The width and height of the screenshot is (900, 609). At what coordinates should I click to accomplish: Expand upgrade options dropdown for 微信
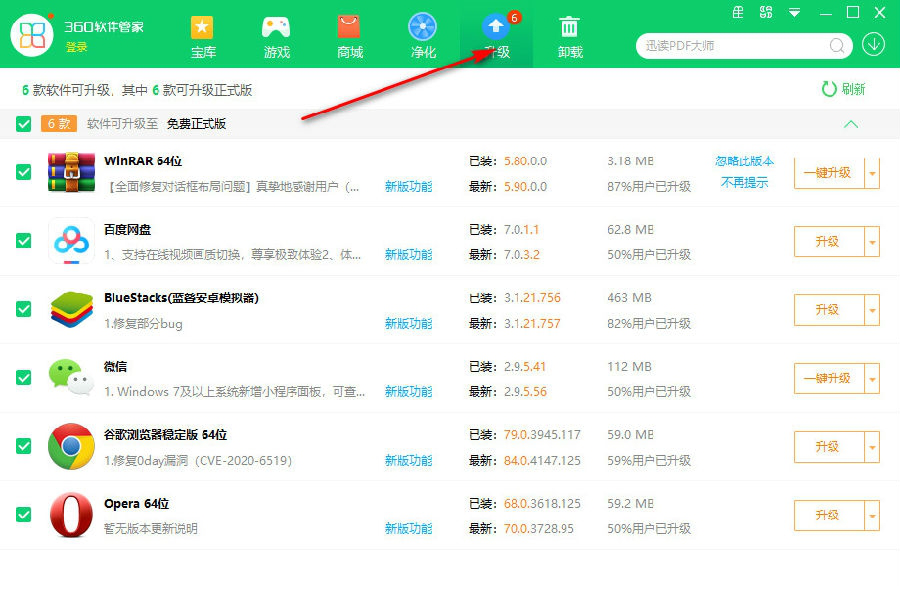tap(872, 378)
